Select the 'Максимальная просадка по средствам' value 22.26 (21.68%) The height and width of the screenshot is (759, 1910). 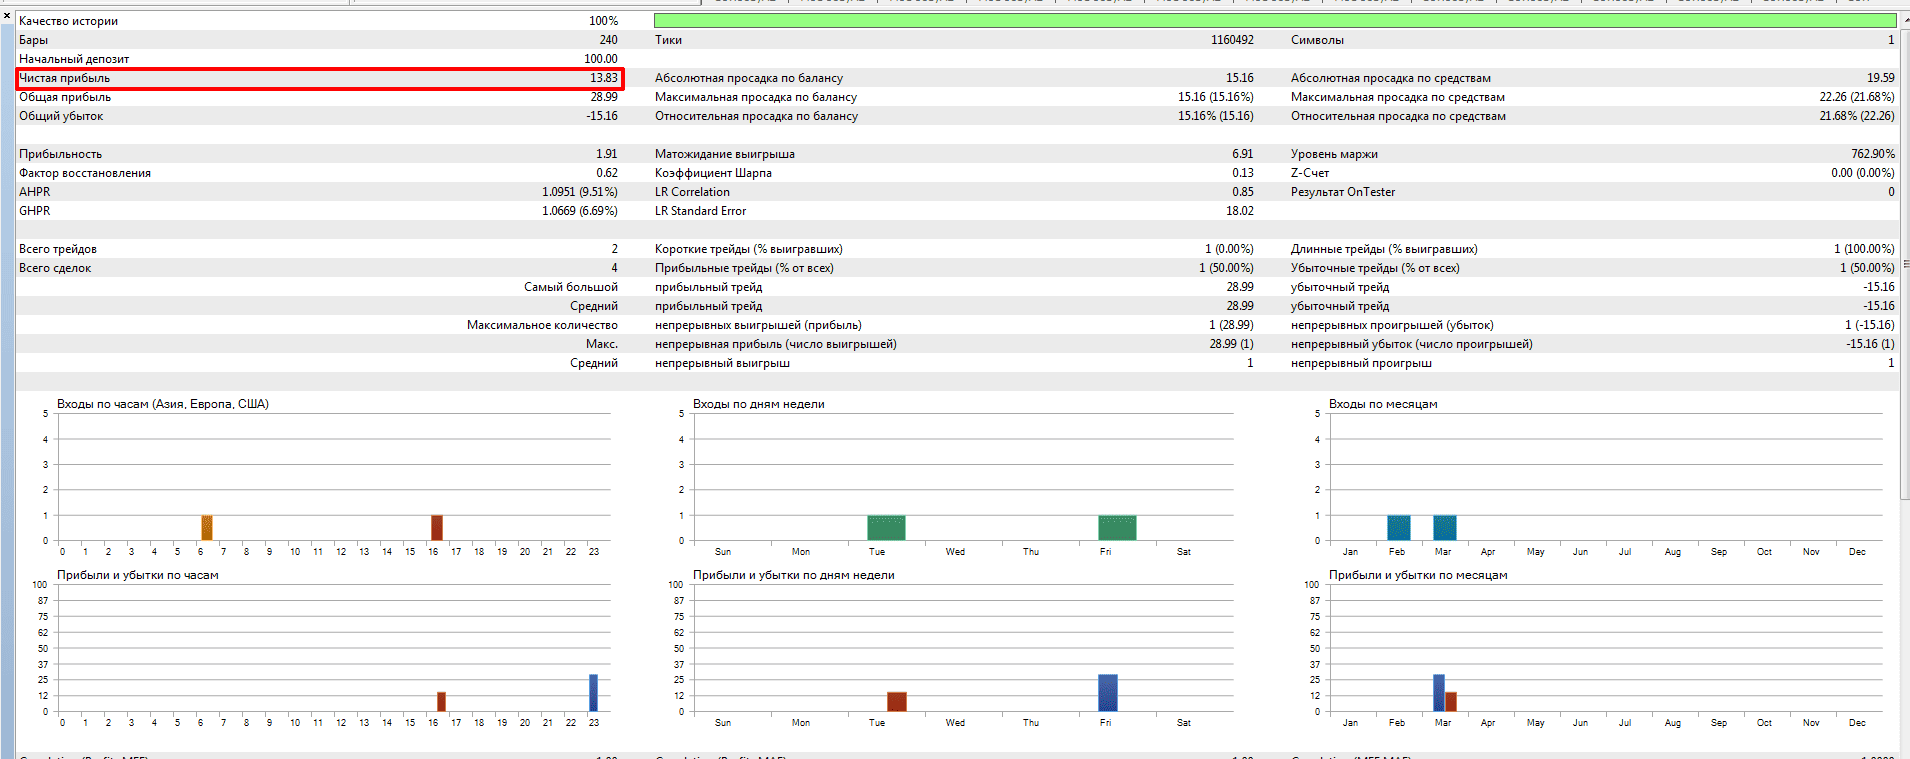1857,97
